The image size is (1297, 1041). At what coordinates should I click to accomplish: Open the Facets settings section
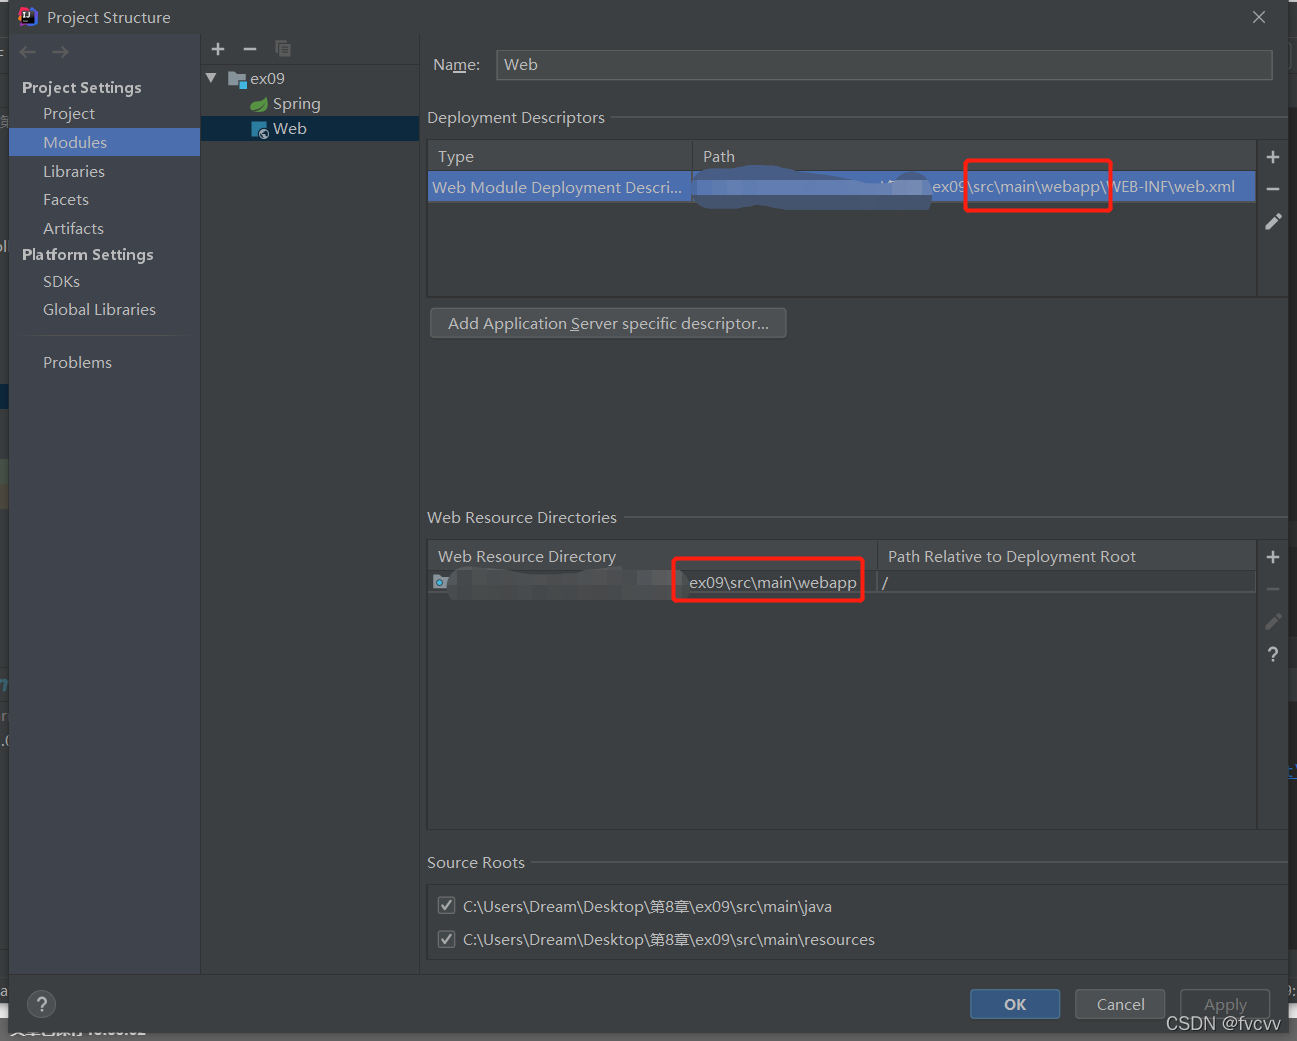pyautogui.click(x=66, y=200)
